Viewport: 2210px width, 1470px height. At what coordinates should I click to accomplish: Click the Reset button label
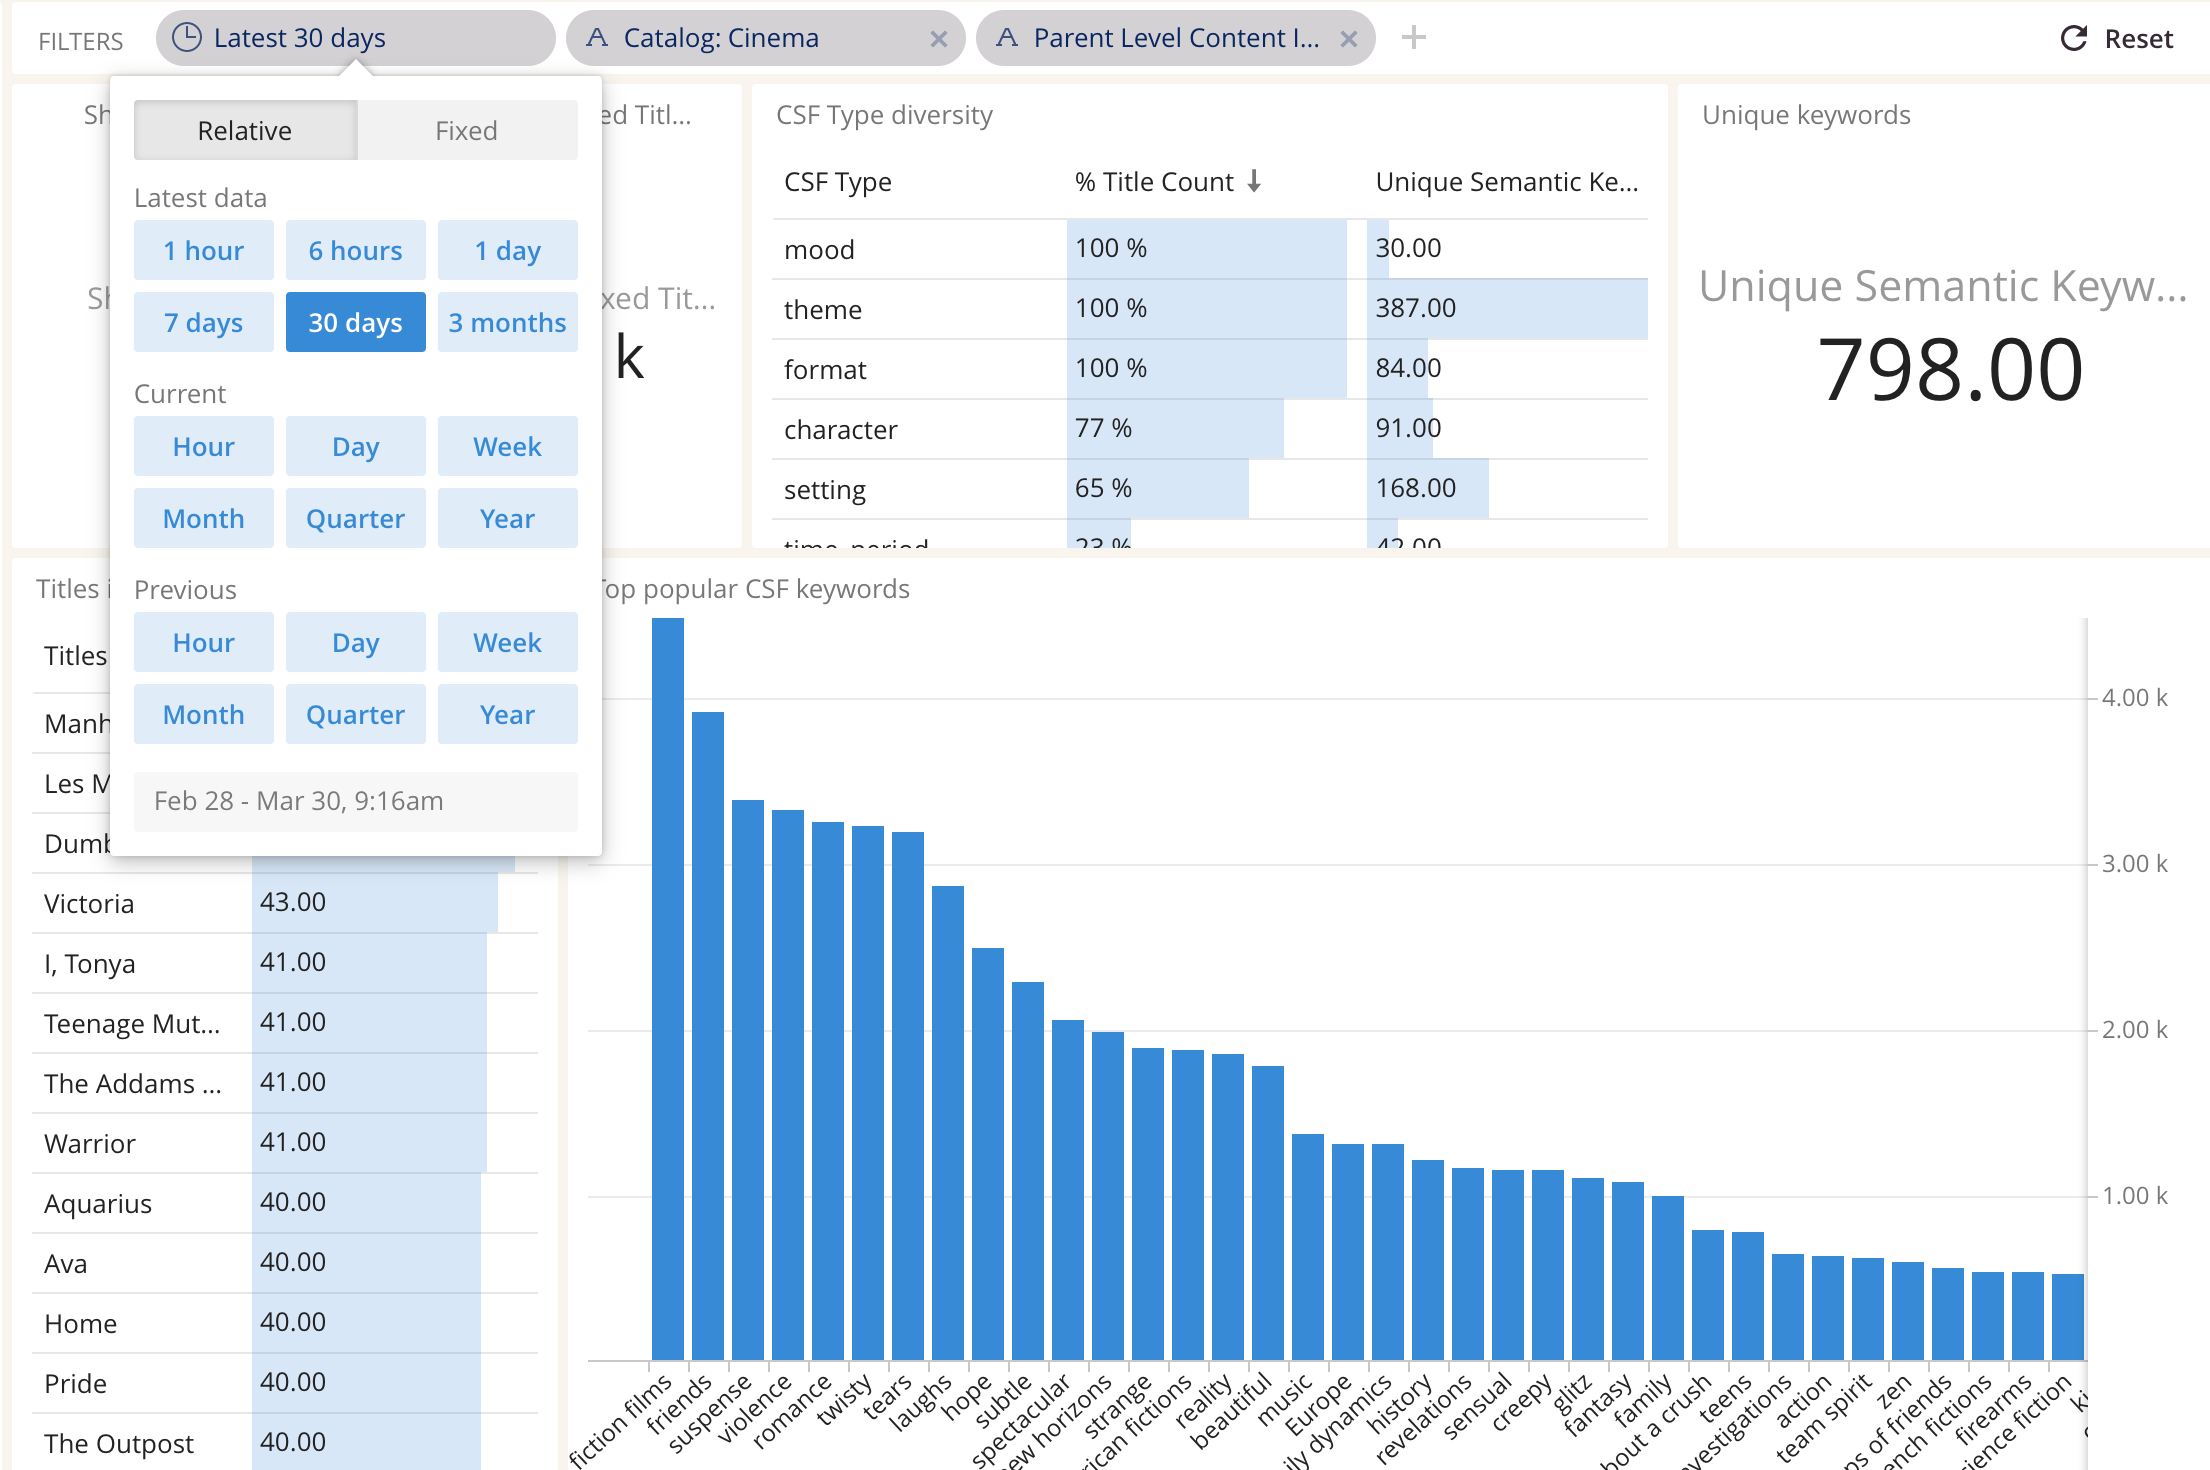pyautogui.click(x=2138, y=39)
